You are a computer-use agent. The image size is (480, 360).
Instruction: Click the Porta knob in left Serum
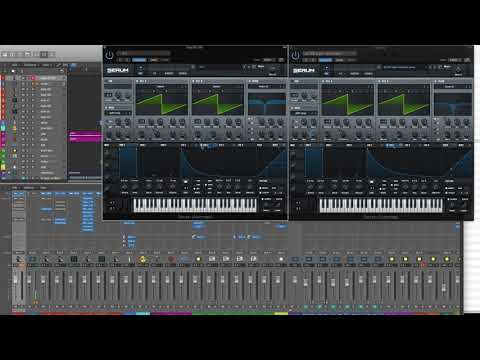tap(267, 204)
